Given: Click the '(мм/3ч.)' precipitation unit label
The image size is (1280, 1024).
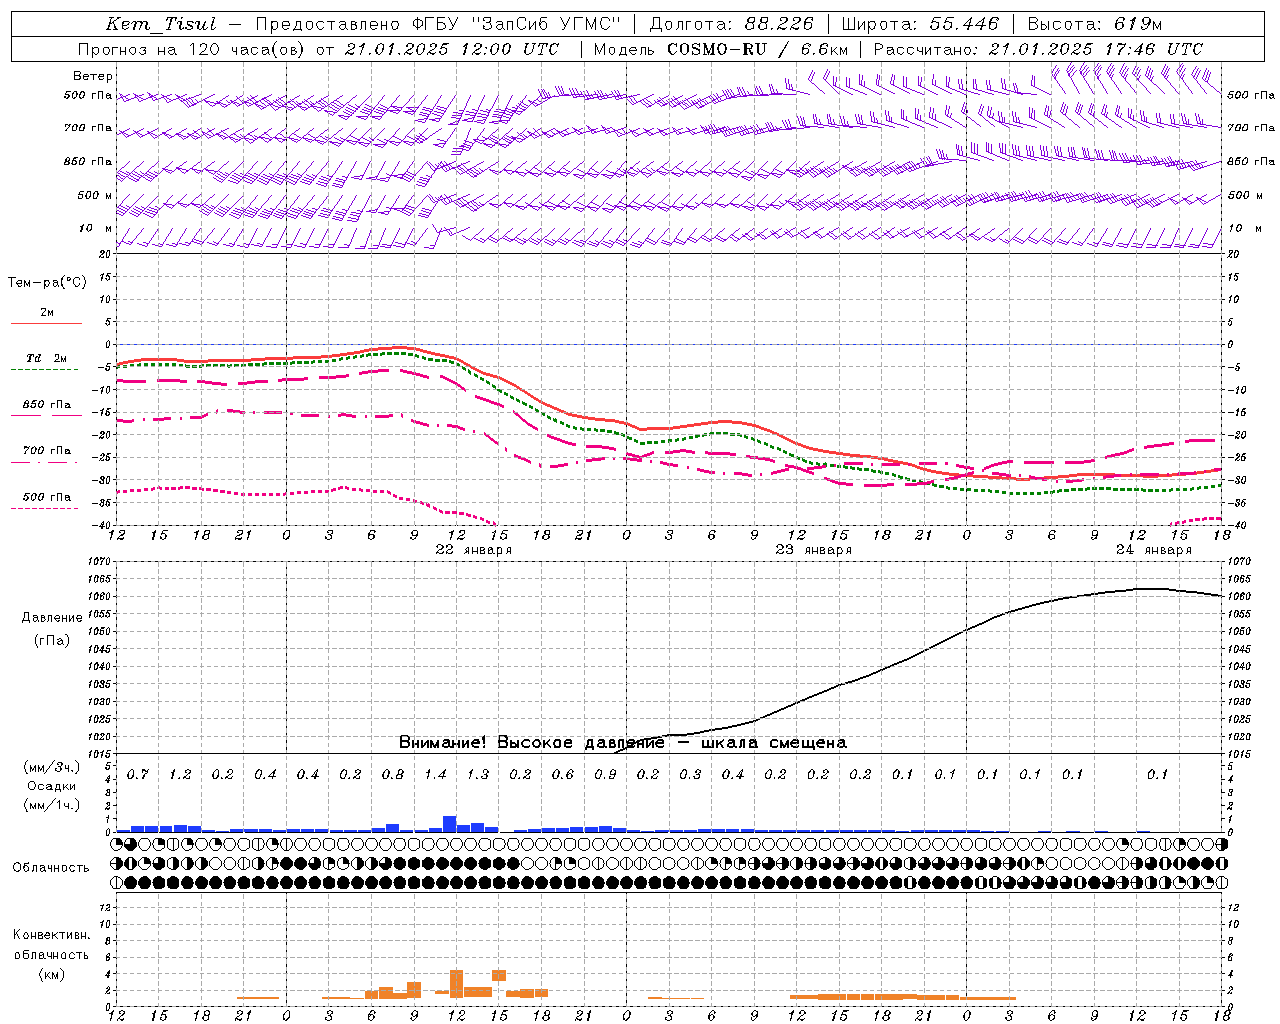Looking at the screenshot, I should point(50,767).
